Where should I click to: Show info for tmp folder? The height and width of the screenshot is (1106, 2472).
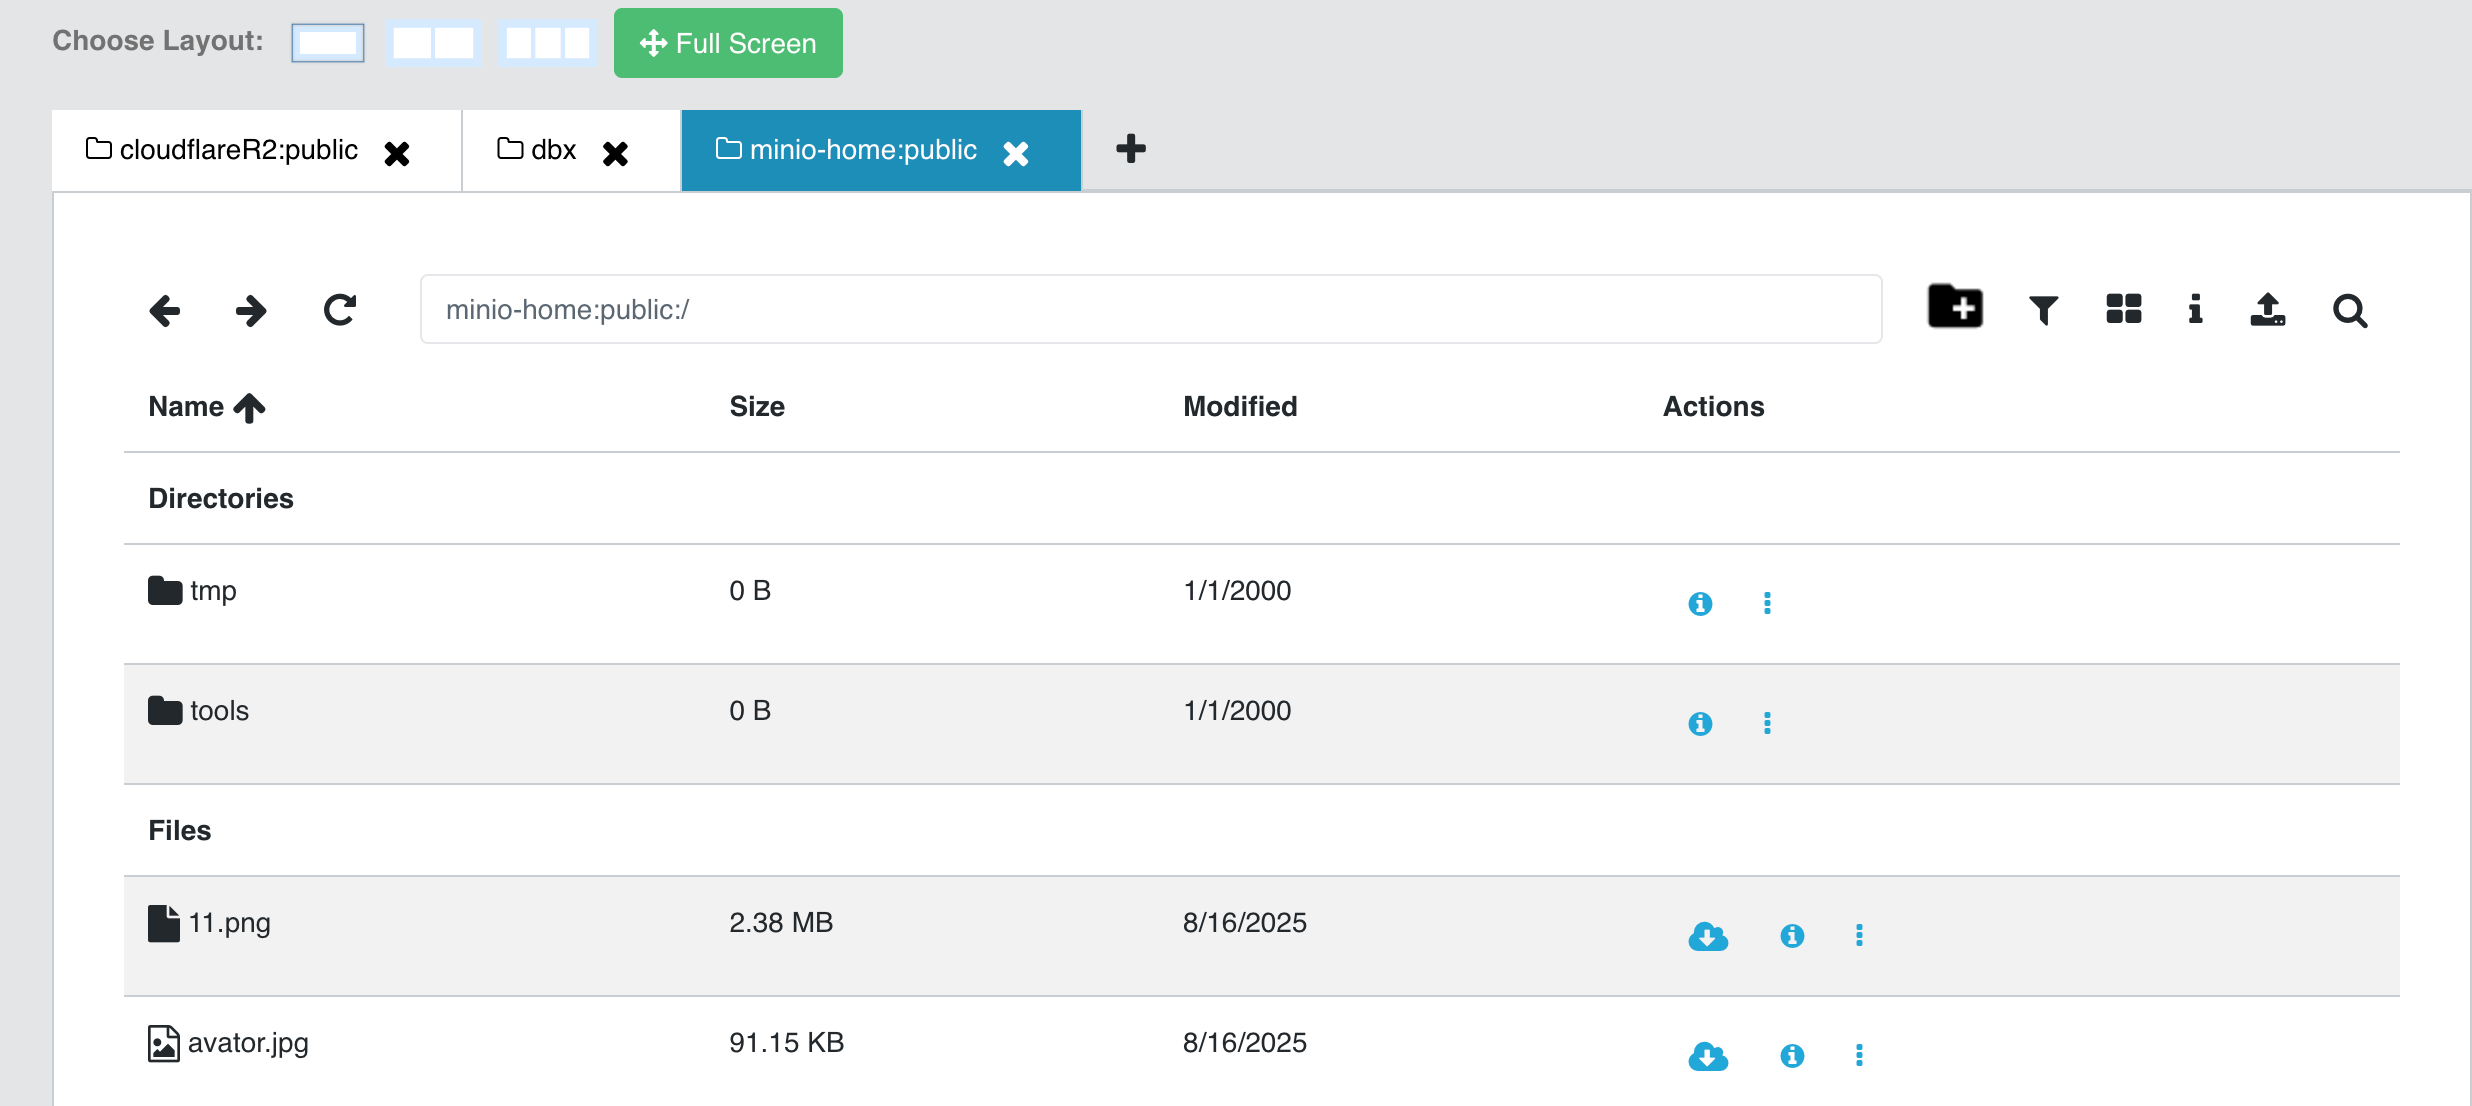tap(1700, 604)
